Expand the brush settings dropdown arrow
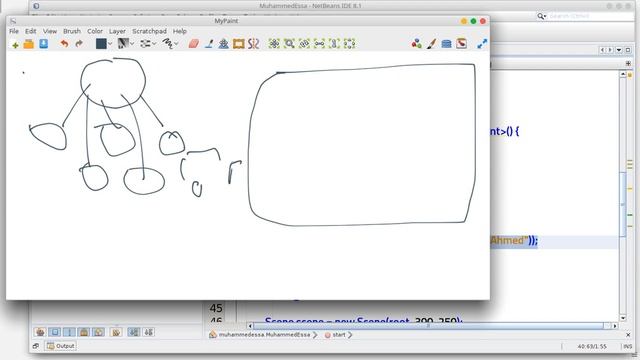 coord(154,44)
